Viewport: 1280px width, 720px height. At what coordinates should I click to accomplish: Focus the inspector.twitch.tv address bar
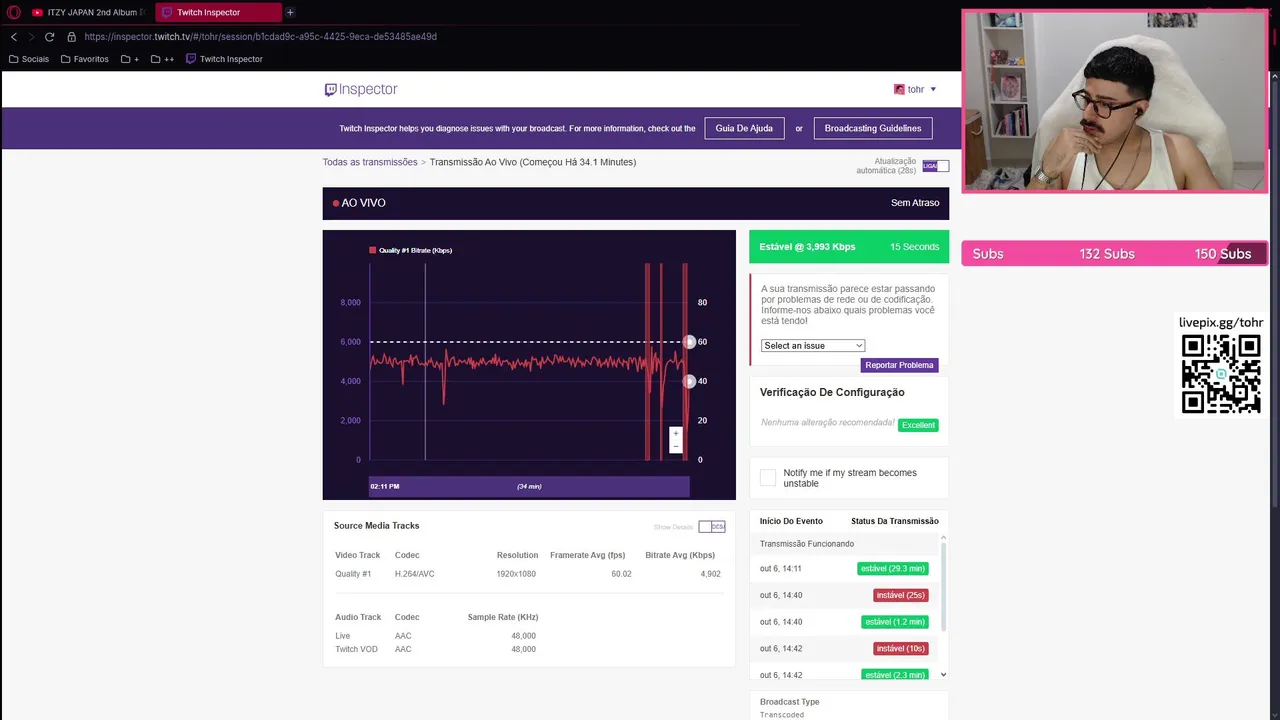click(260, 37)
